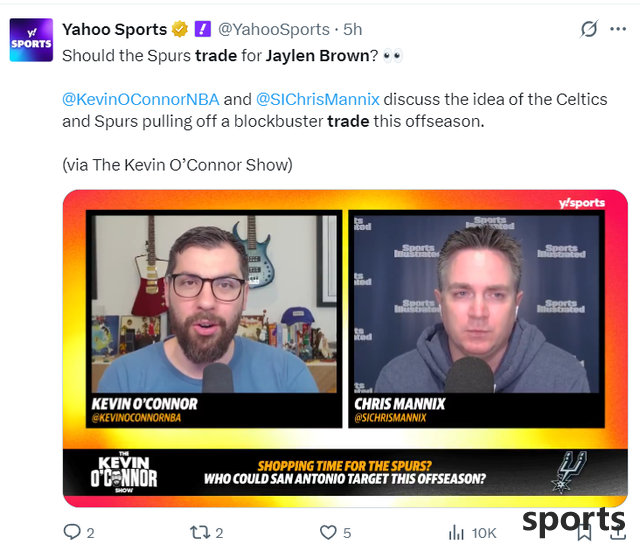Open the three-dot more options menu
Image resolution: width=640 pixels, height=551 pixels.
(x=618, y=29)
